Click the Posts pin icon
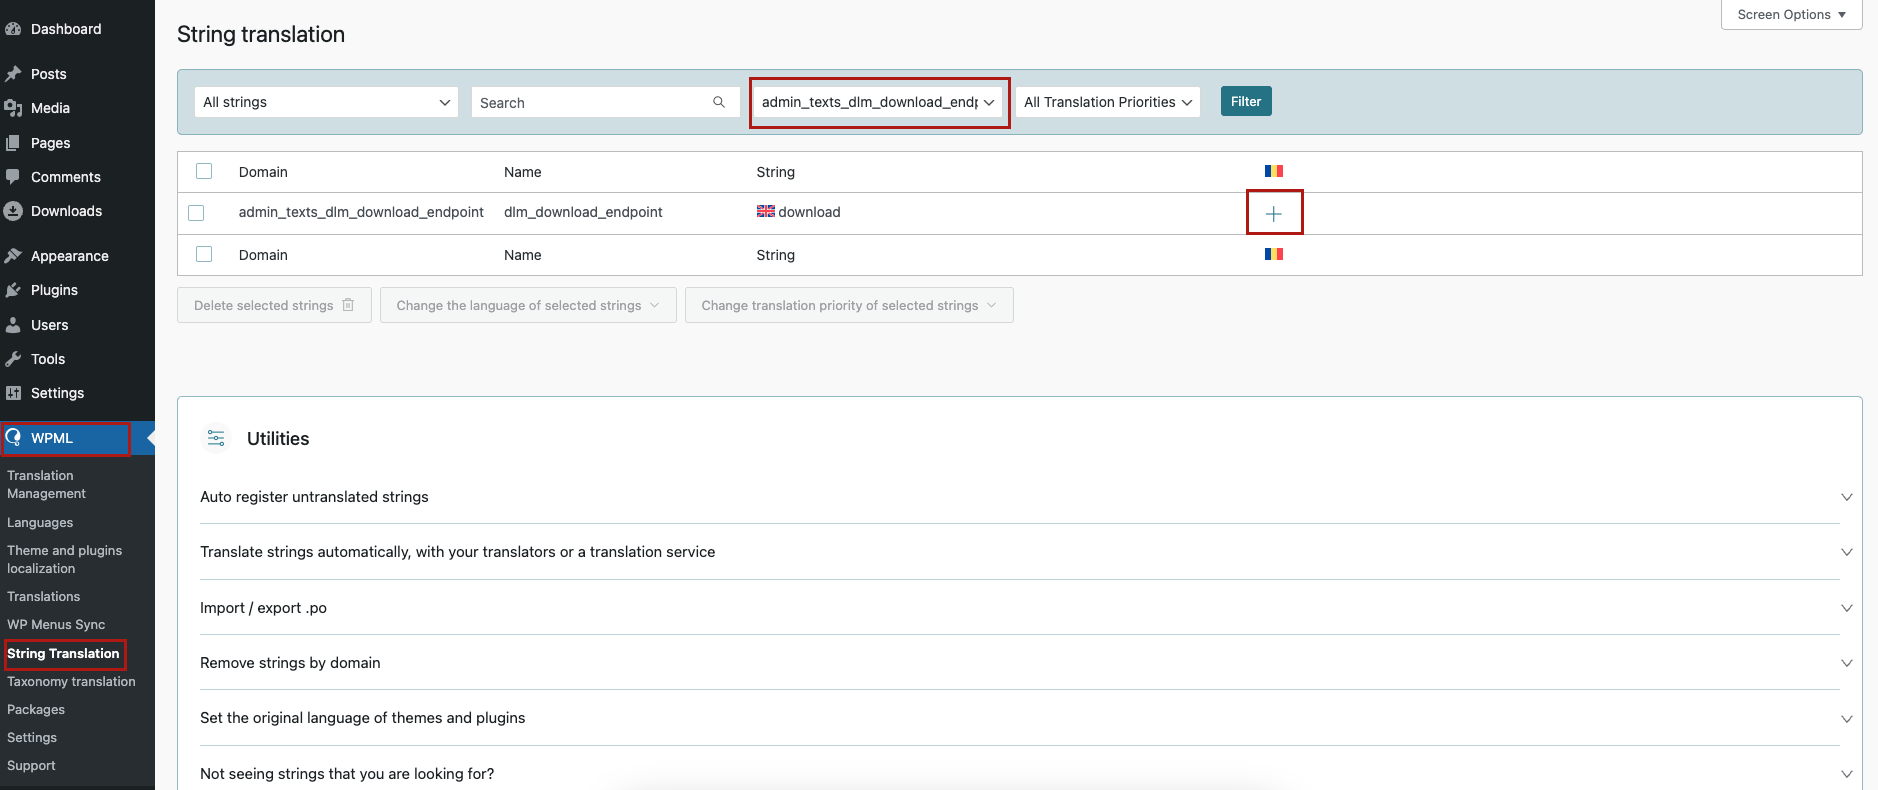 click(x=13, y=74)
